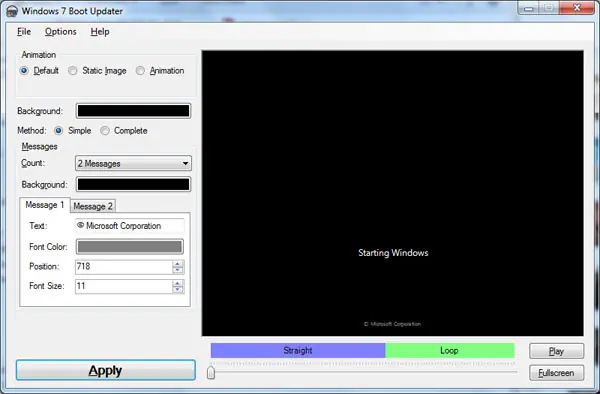Open the Help menu
This screenshot has height=394, width=600.
click(100, 32)
